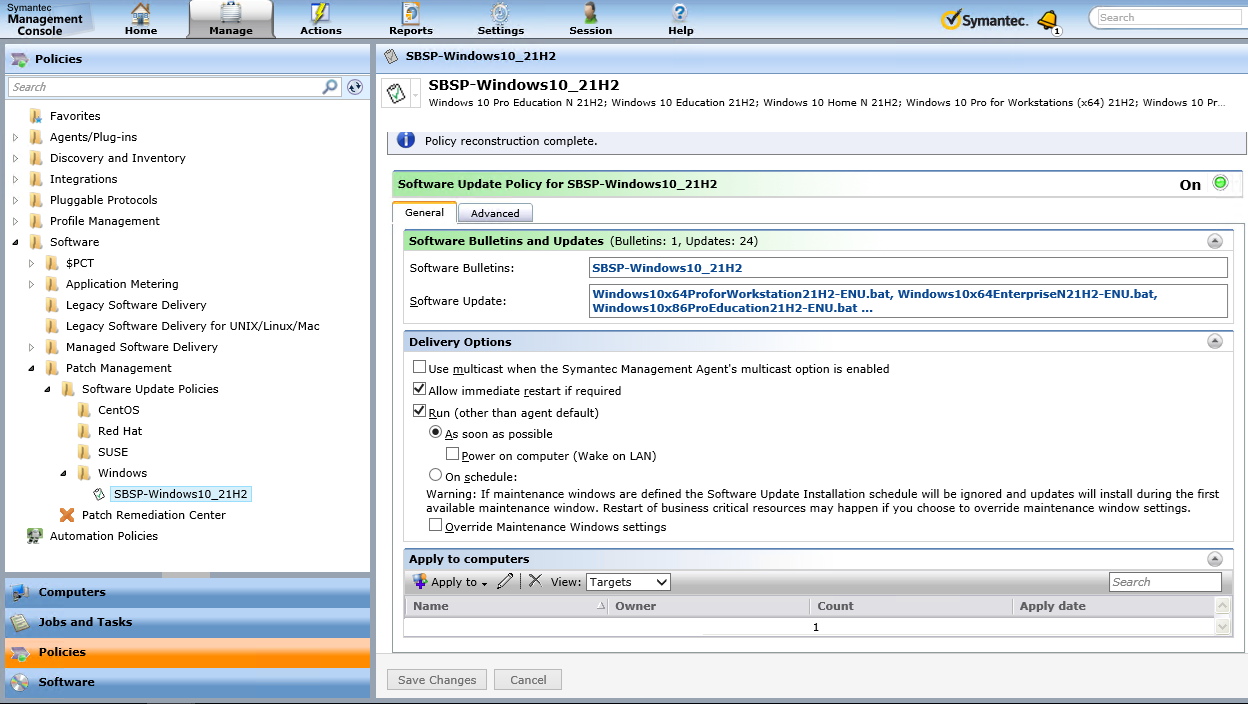Open the Help menu
This screenshot has width=1248, height=704.
point(681,19)
